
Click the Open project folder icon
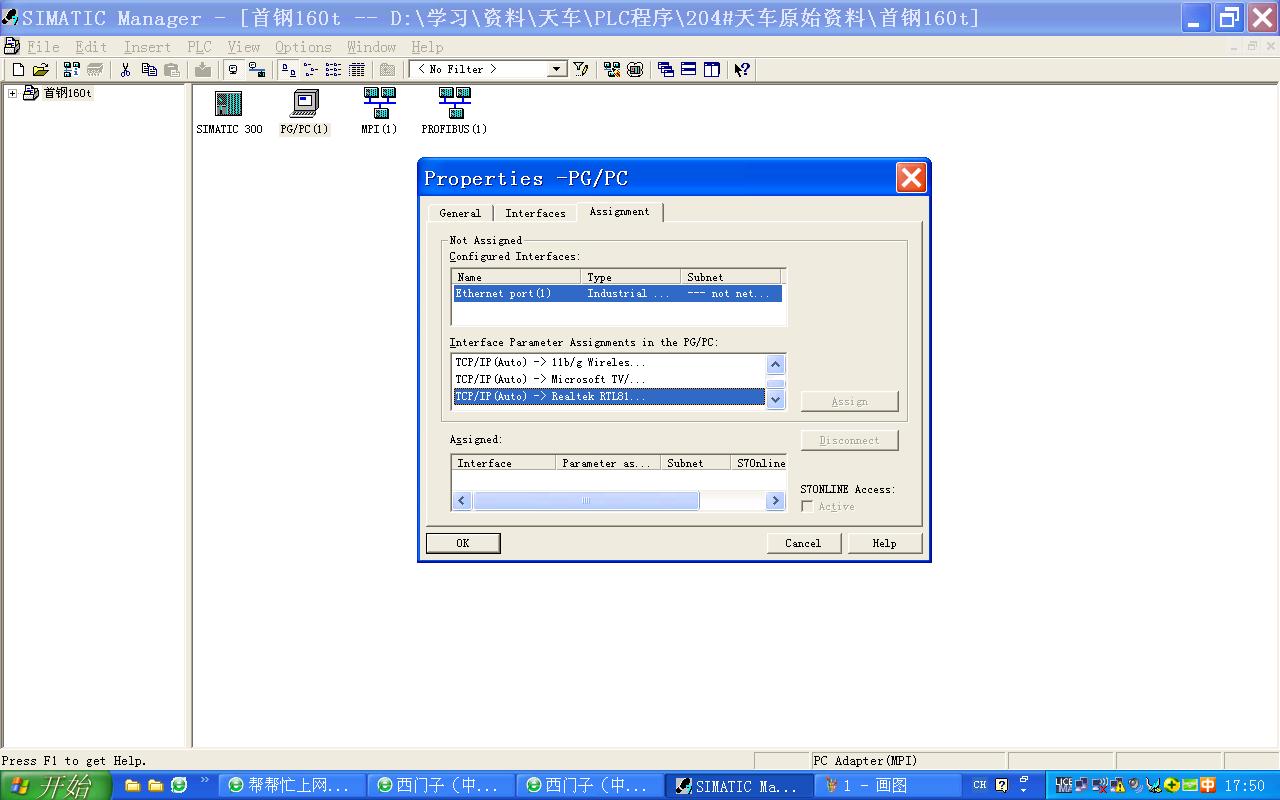click(41, 70)
